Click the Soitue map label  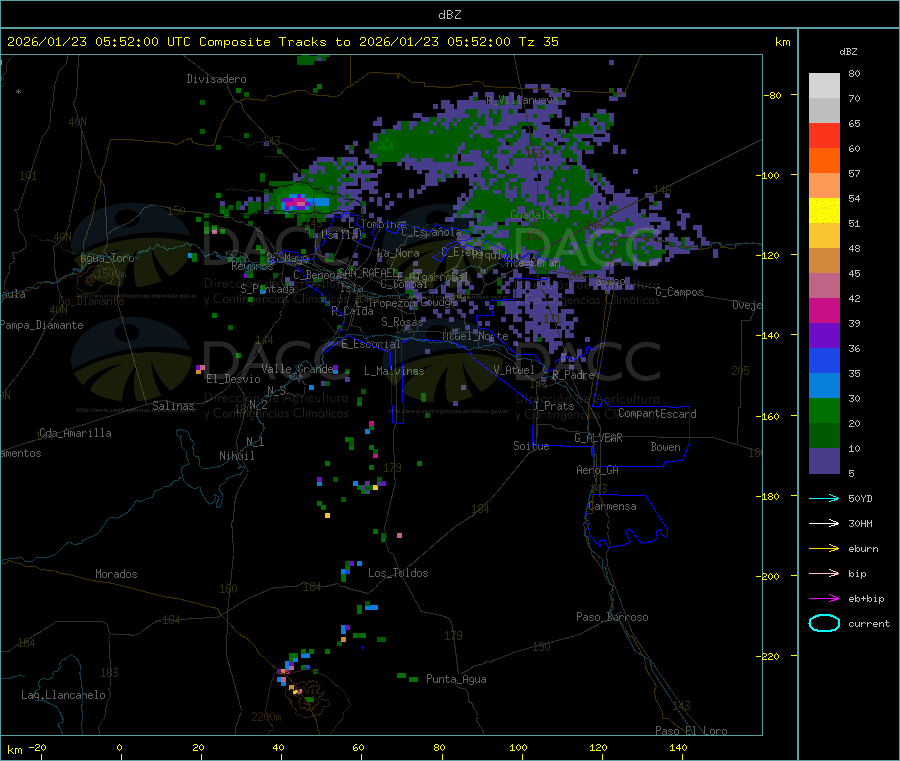[x=531, y=446]
